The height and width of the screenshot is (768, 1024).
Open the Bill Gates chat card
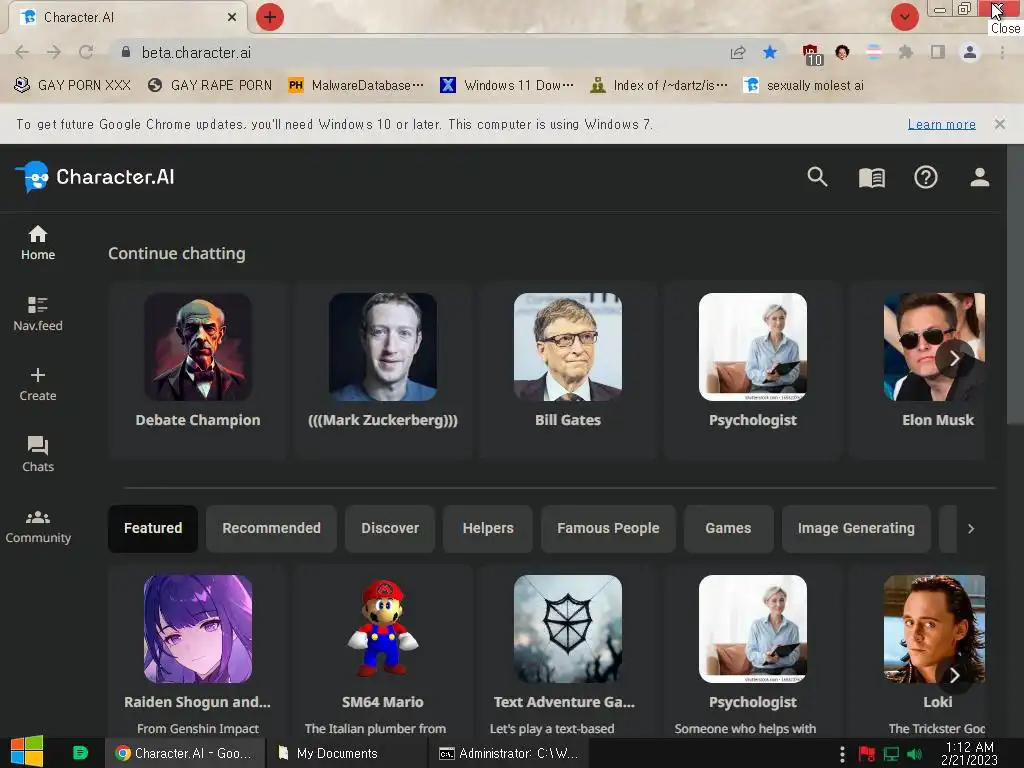(568, 370)
